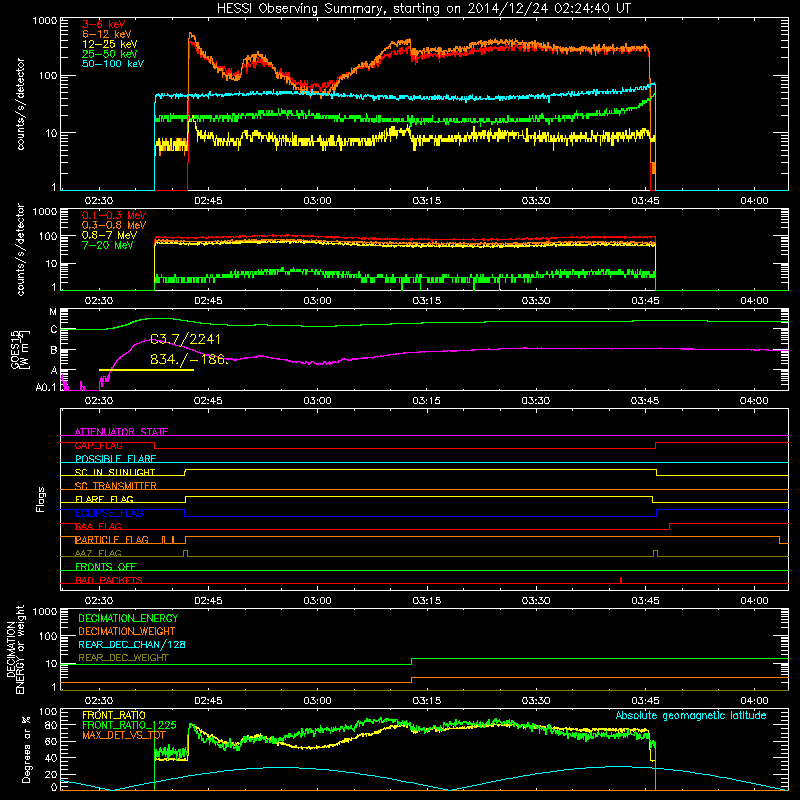The width and height of the screenshot is (800, 800).
Task: Click the REAR_DEC_CHAN/128 legend label
Action: coord(132,644)
